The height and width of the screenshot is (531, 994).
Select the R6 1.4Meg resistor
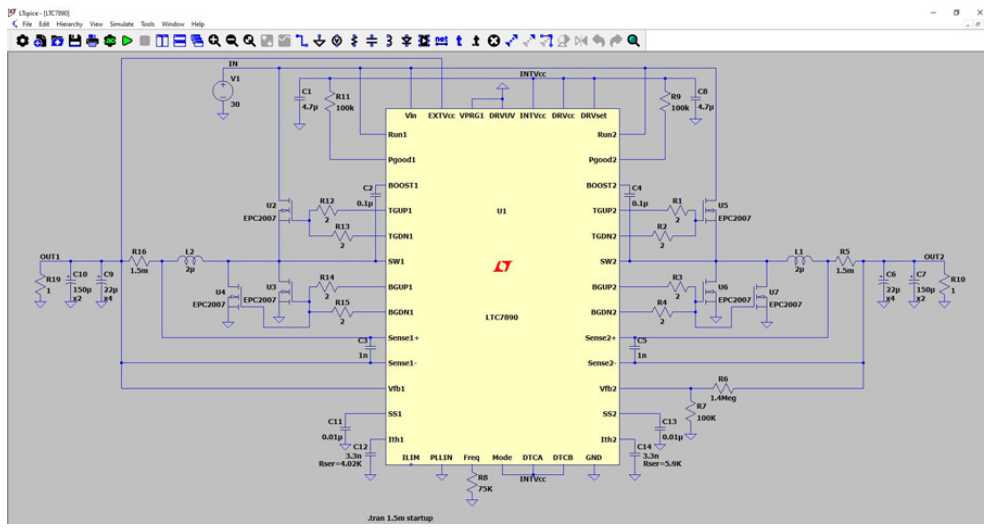723,388
